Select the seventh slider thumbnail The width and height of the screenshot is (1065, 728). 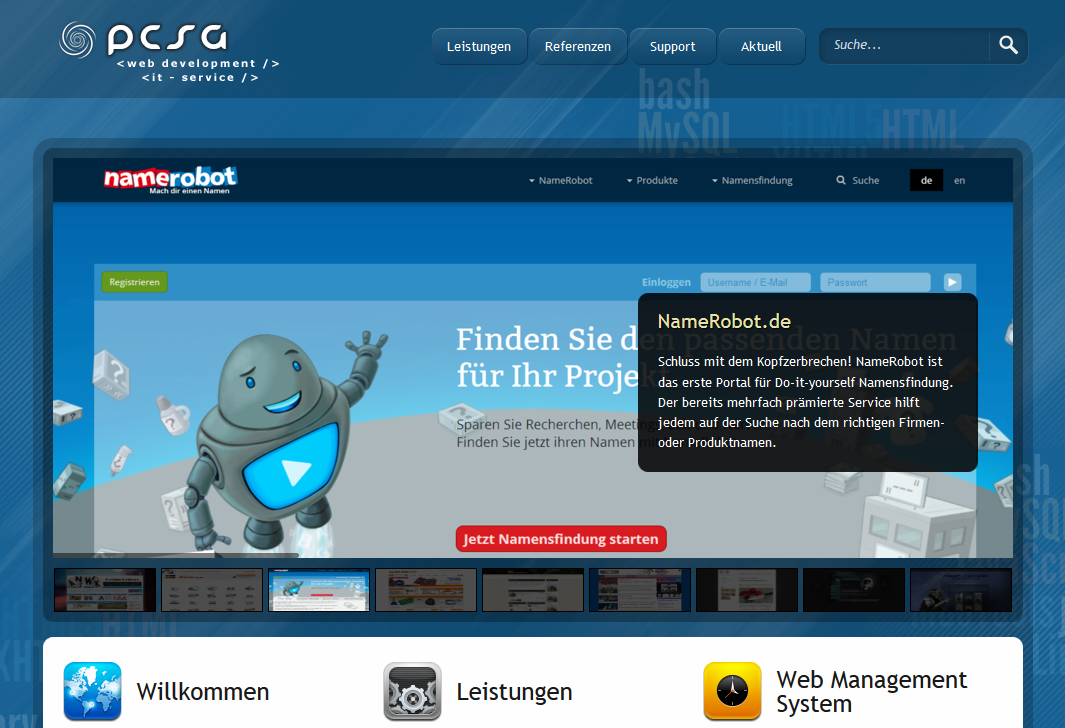pyautogui.click(x=746, y=589)
